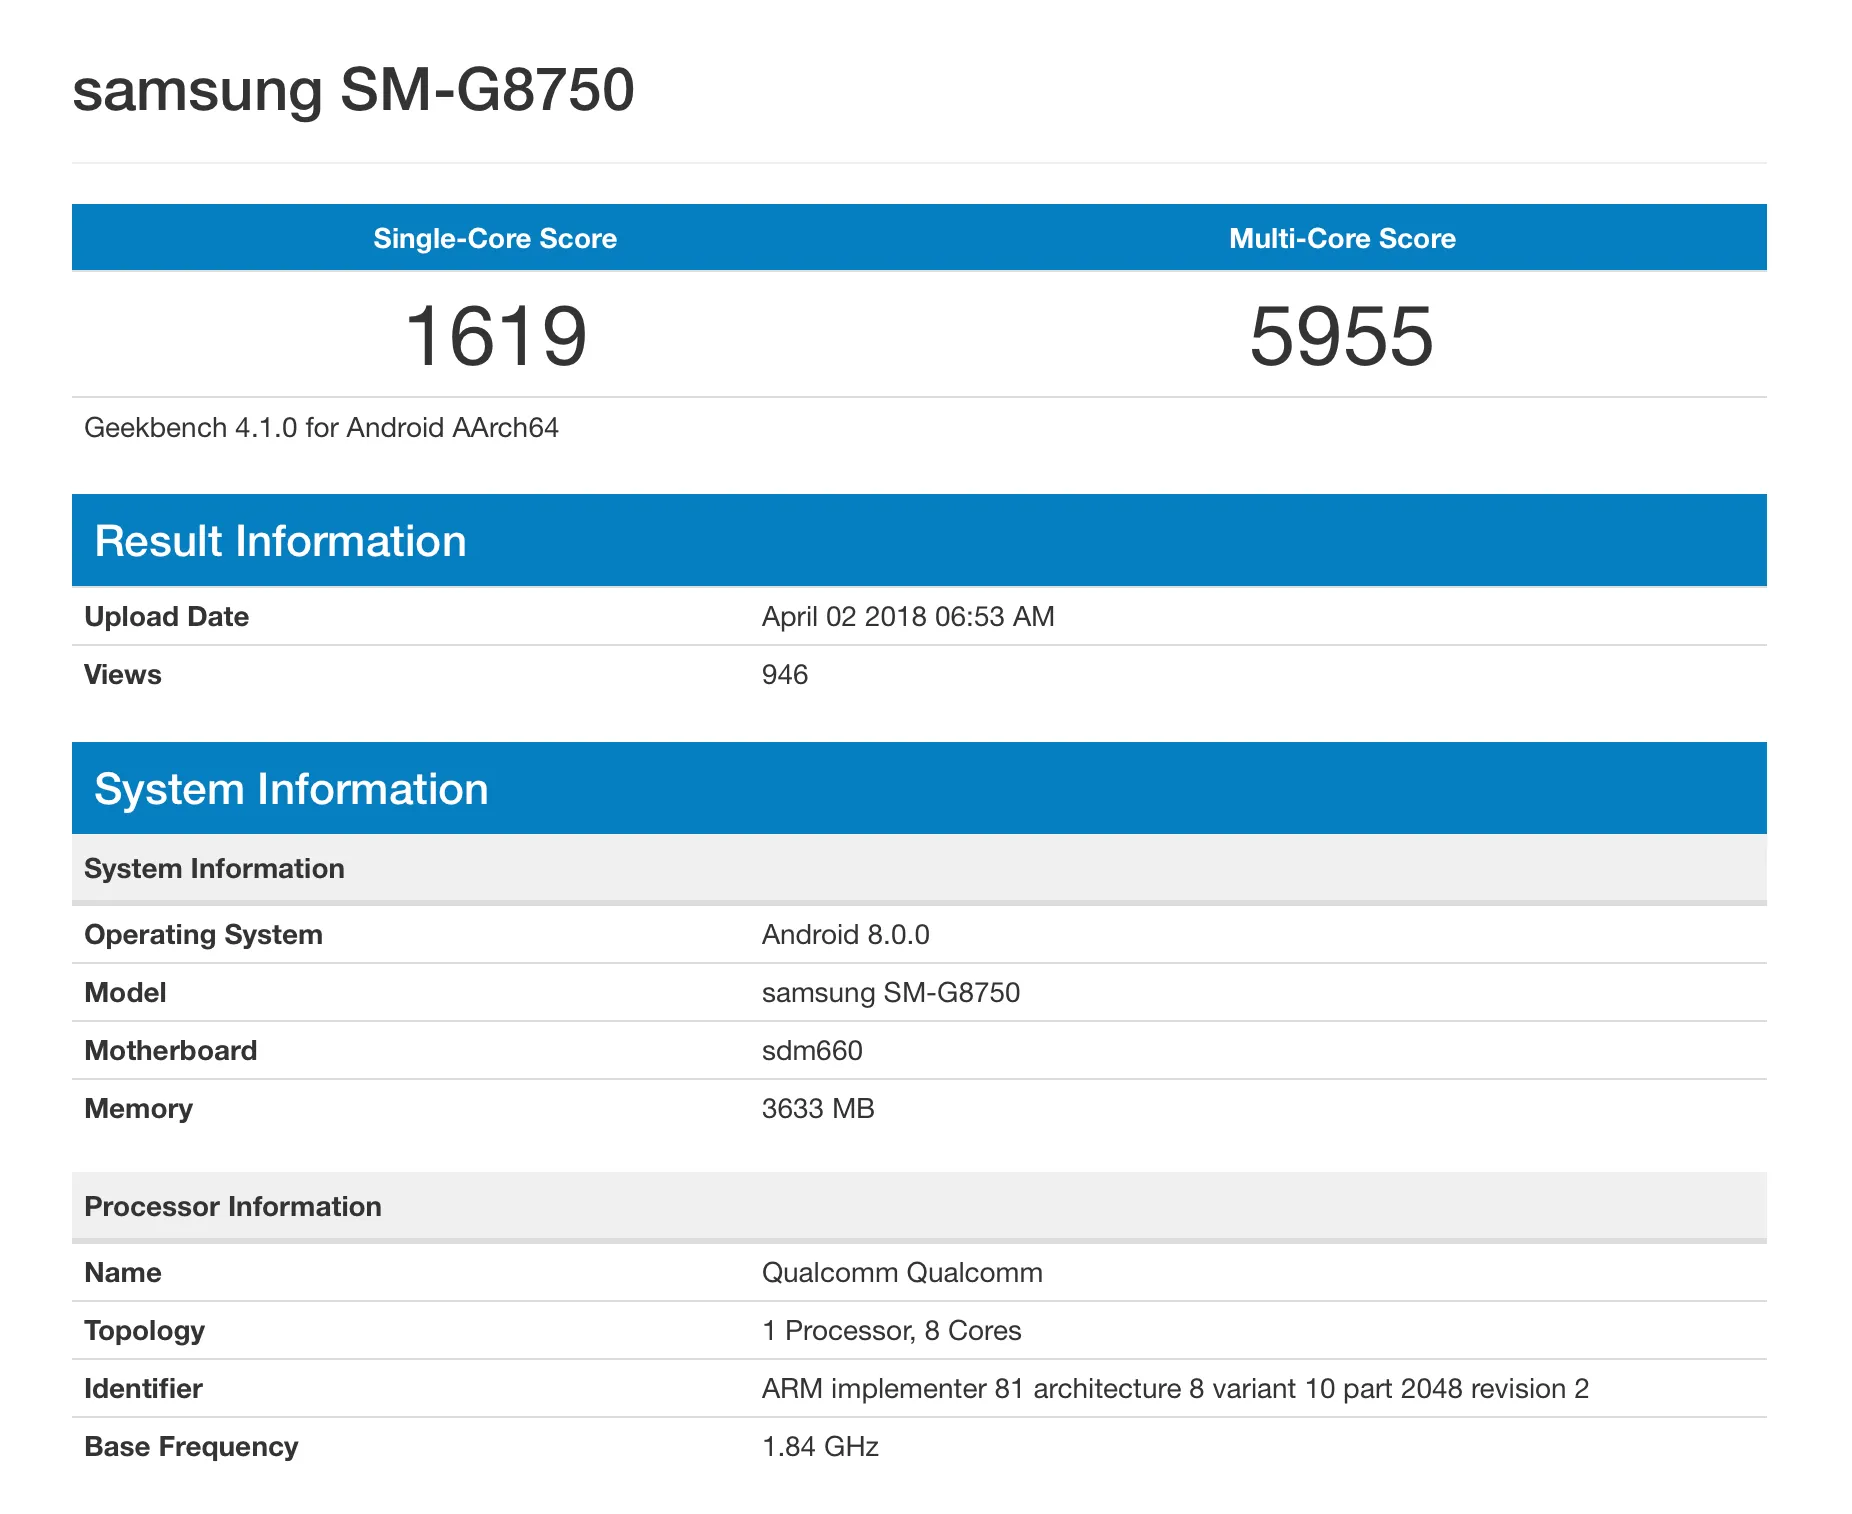Click the 1.84 GHz frequency value
The image size is (1852, 1514).
820,1446
